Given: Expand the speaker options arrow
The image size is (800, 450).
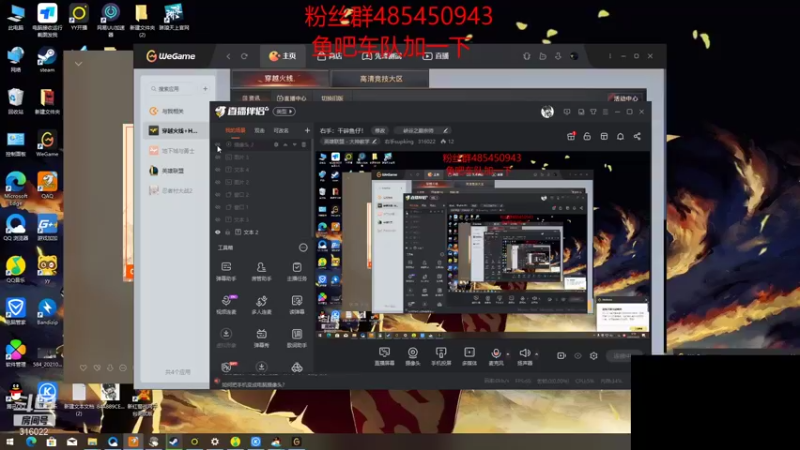Looking at the screenshot, I should click(536, 354).
